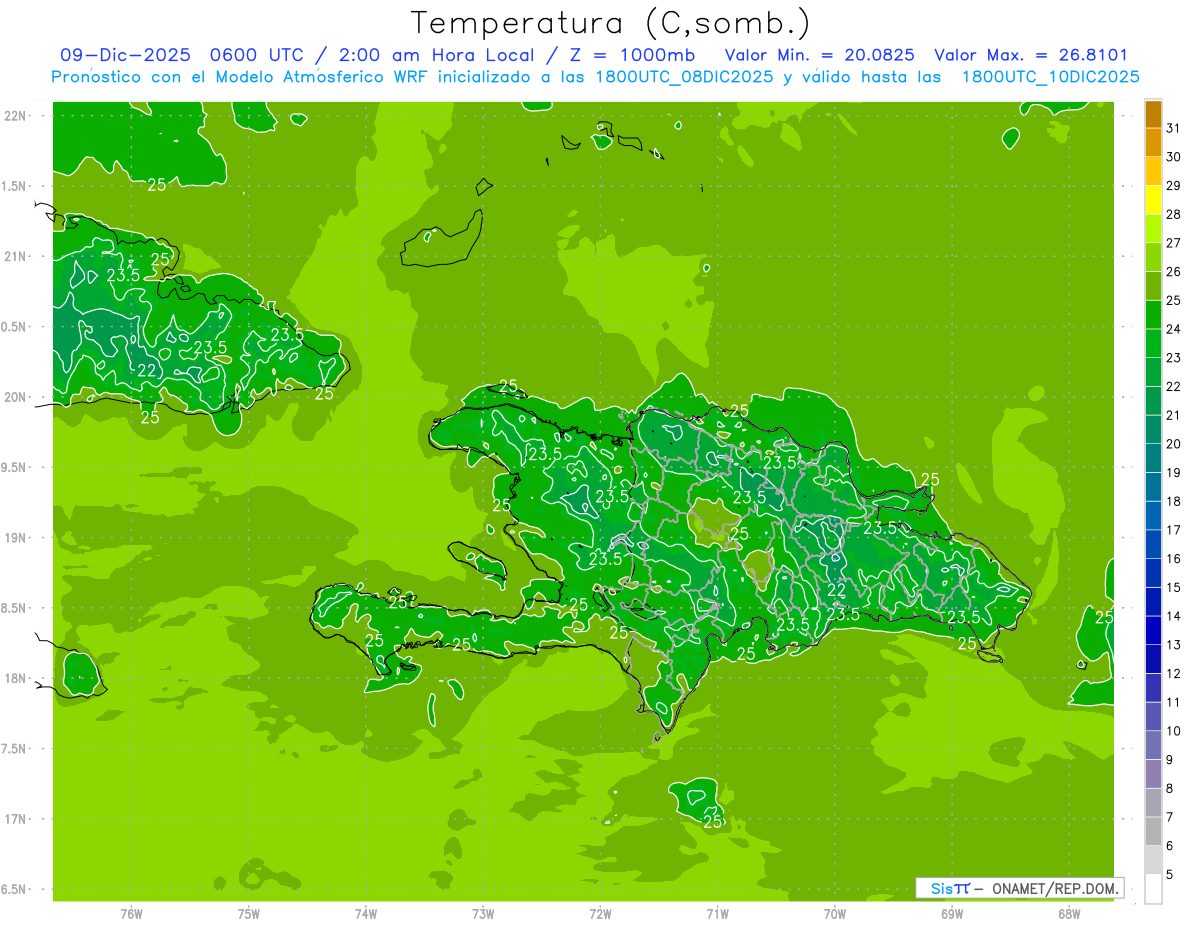The image size is (1200, 927).
Task: Click the legend swatch between 30 and 31
Action: [x=1153, y=143]
